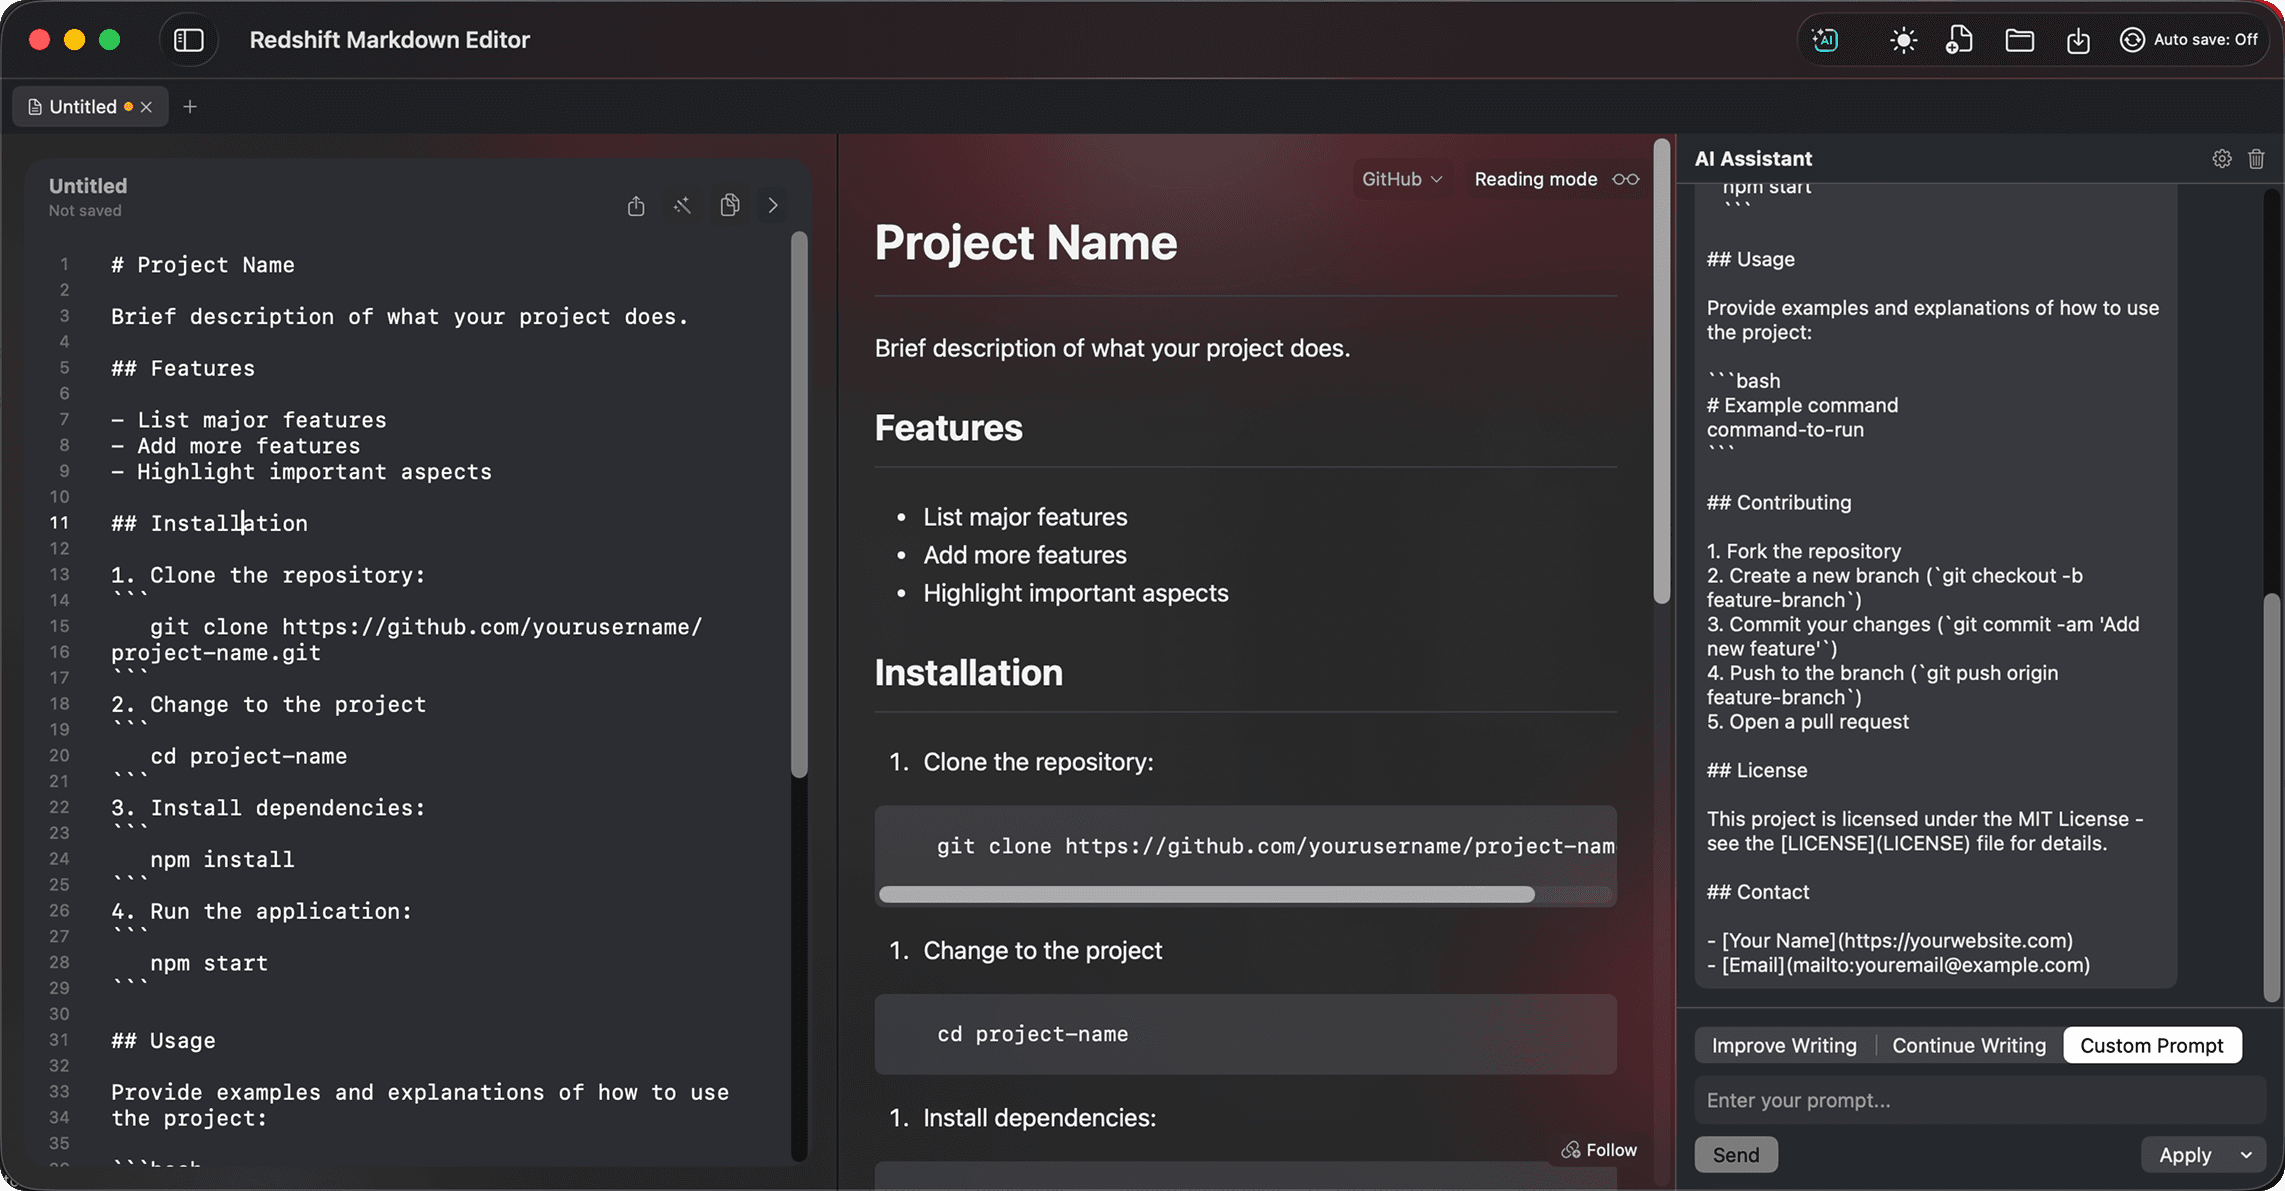Click the magic wand format icon

[682, 206]
